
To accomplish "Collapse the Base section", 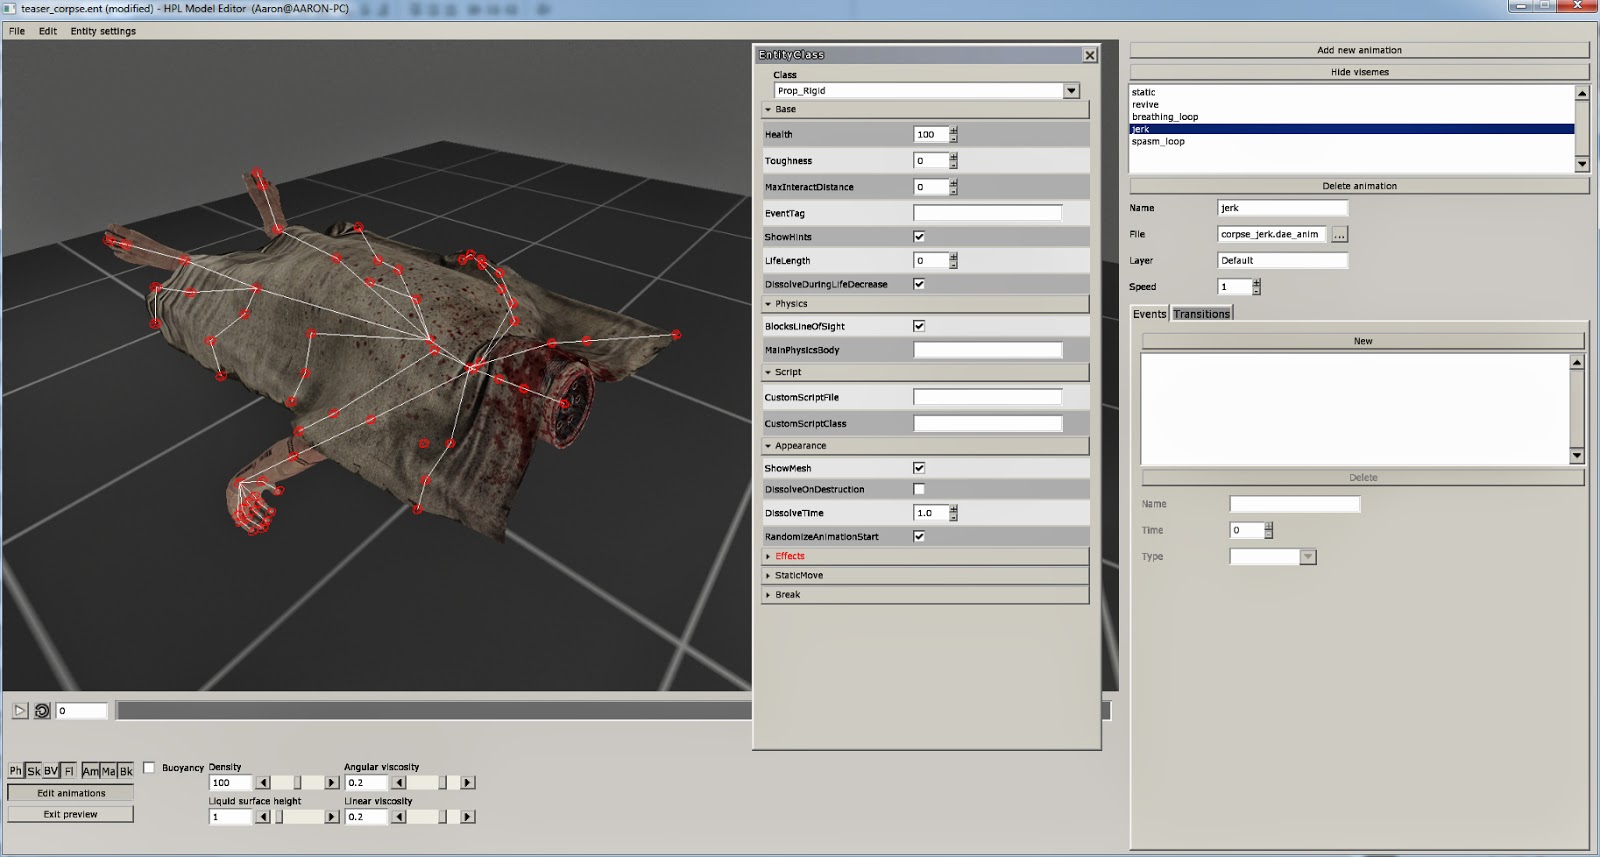I will click(925, 110).
